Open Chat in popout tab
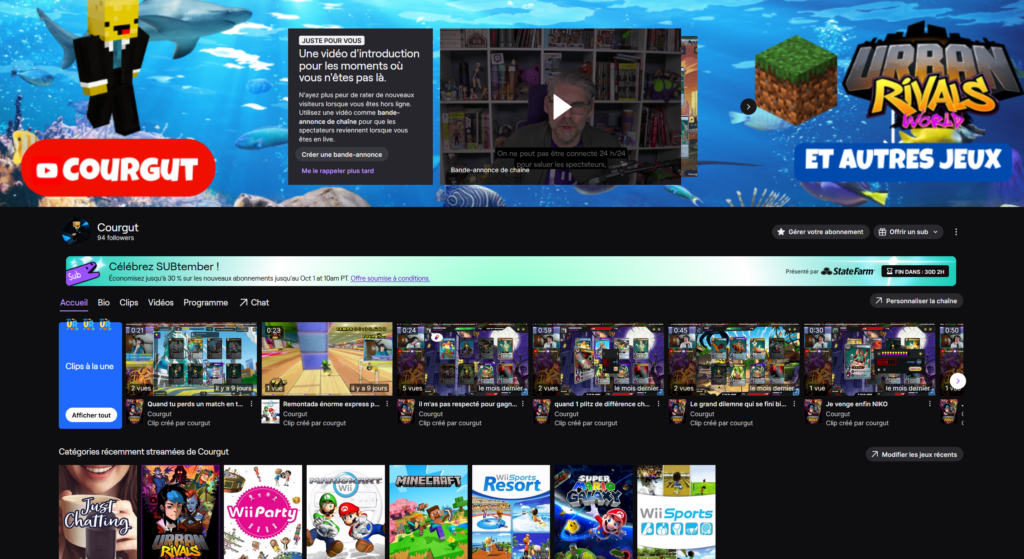Screen dimensions: 1024x559 [x=254, y=303]
